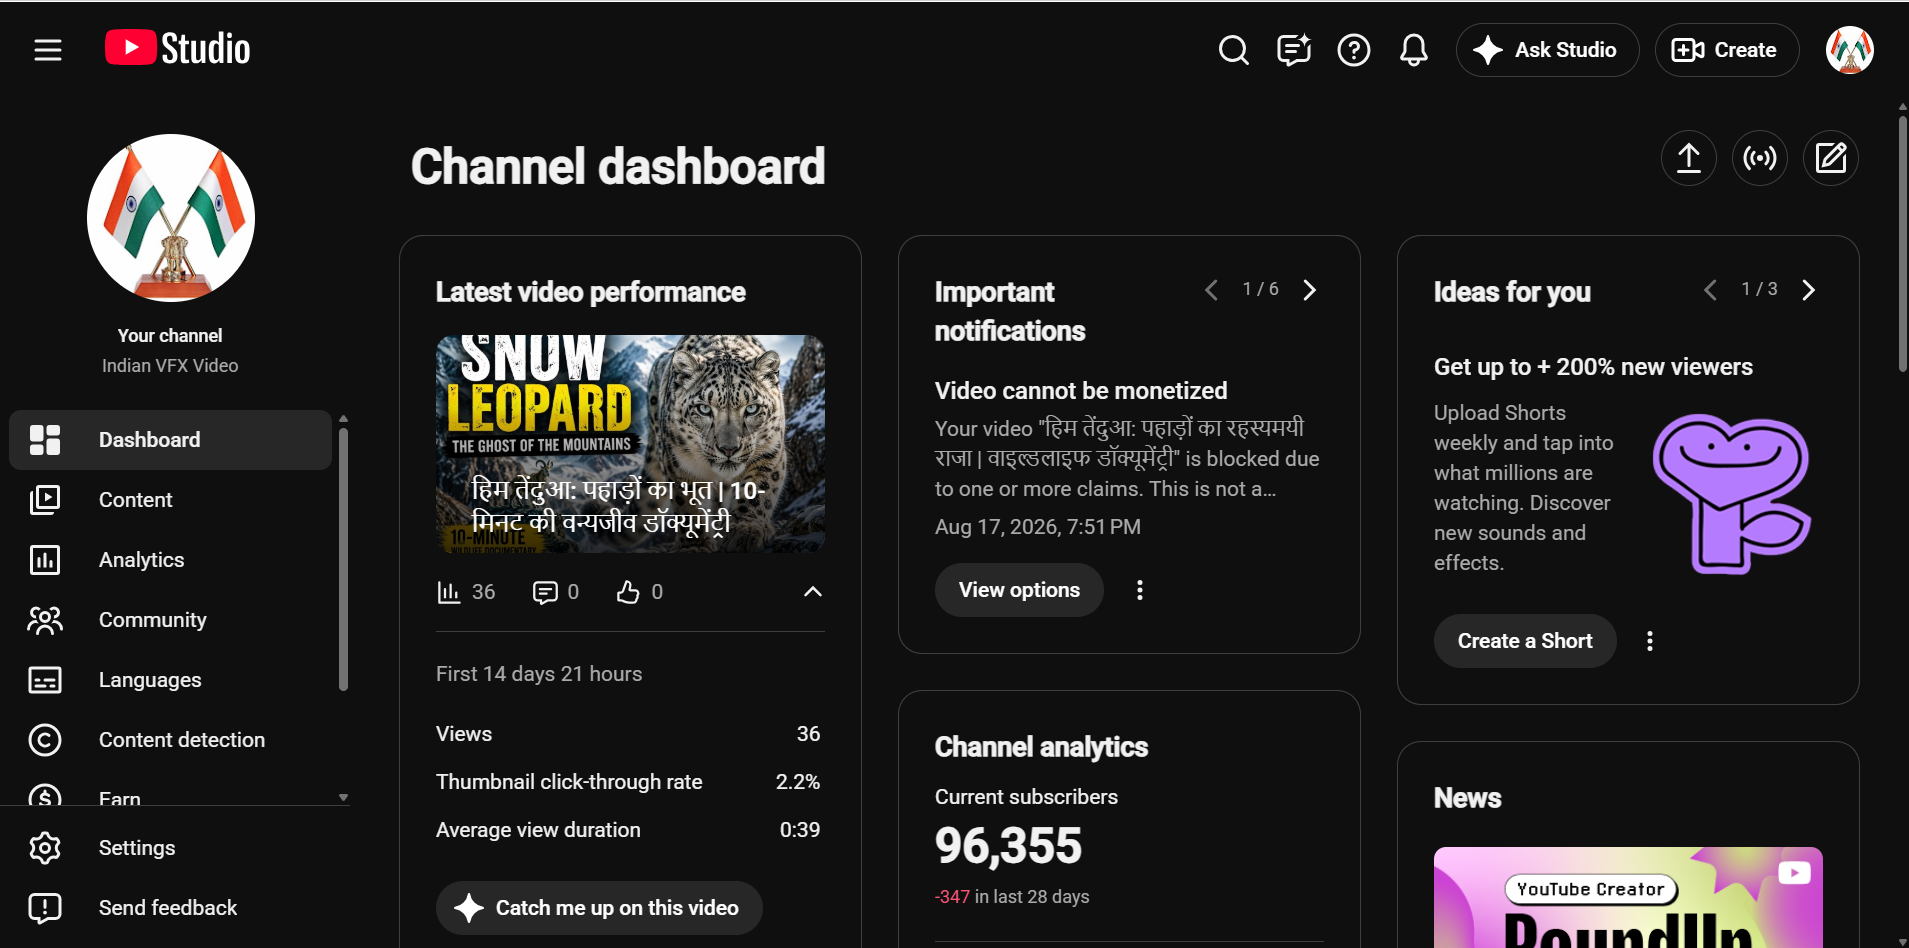
Task: Open the Help question mark icon
Action: pos(1354,50)
